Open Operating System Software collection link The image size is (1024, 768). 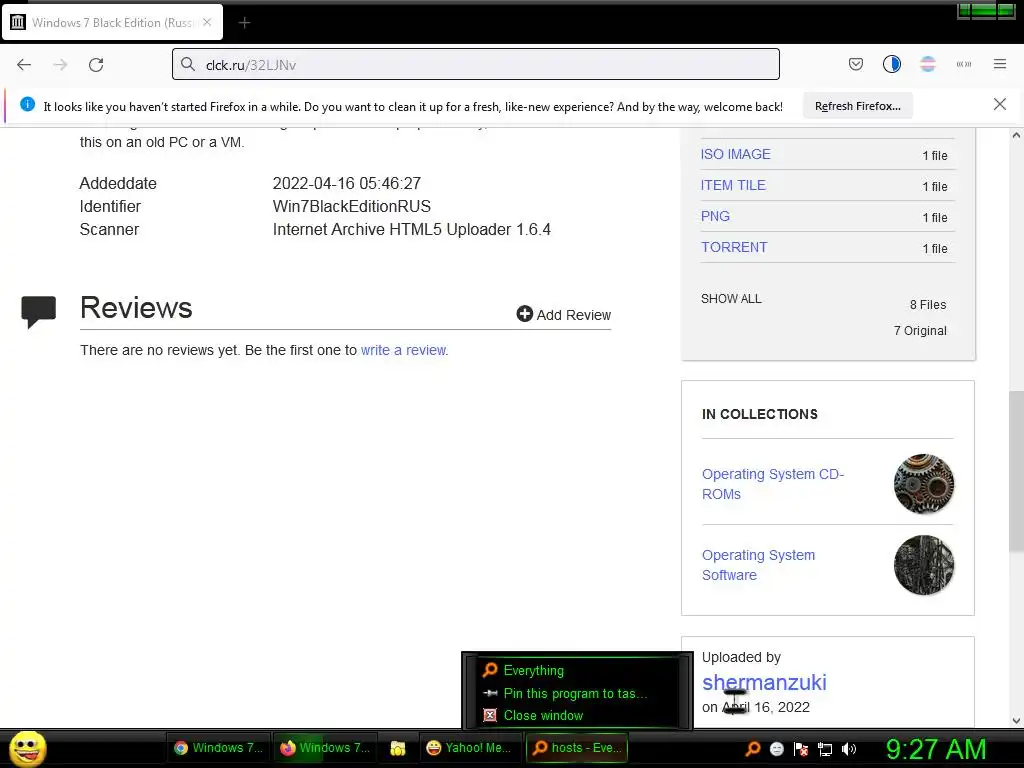(x=758, y=565)
